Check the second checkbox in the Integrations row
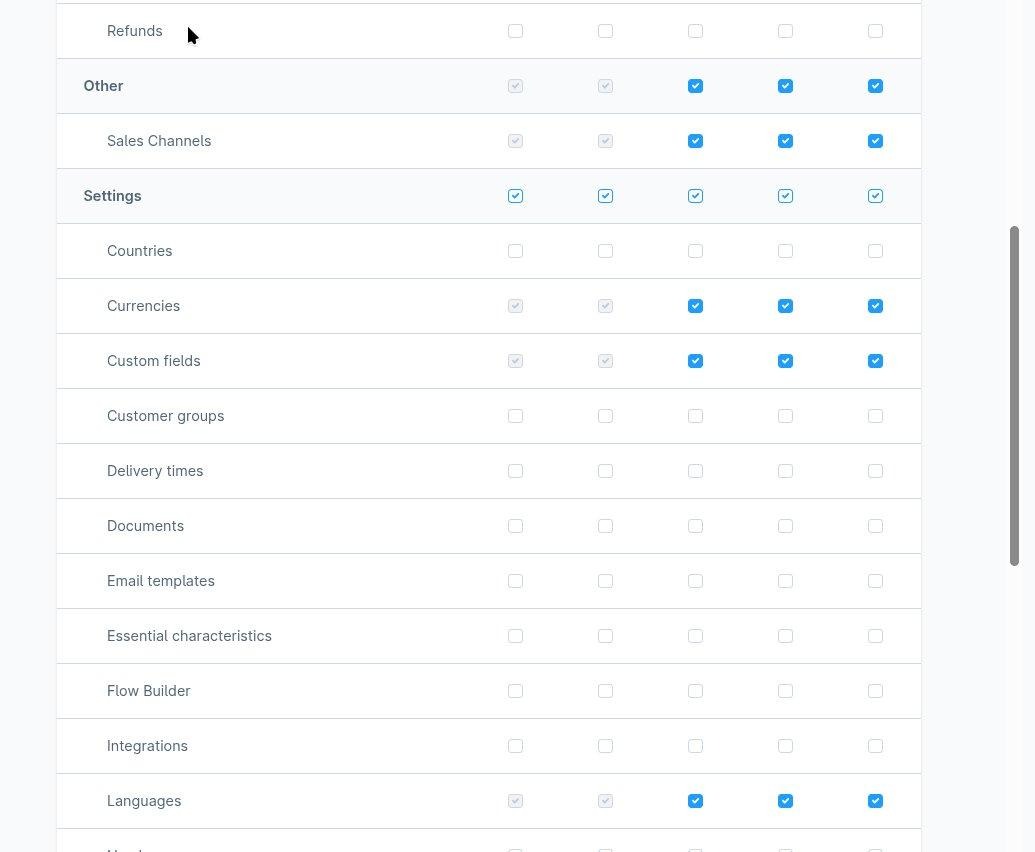The image size is (1035, 852). point(605,746)
